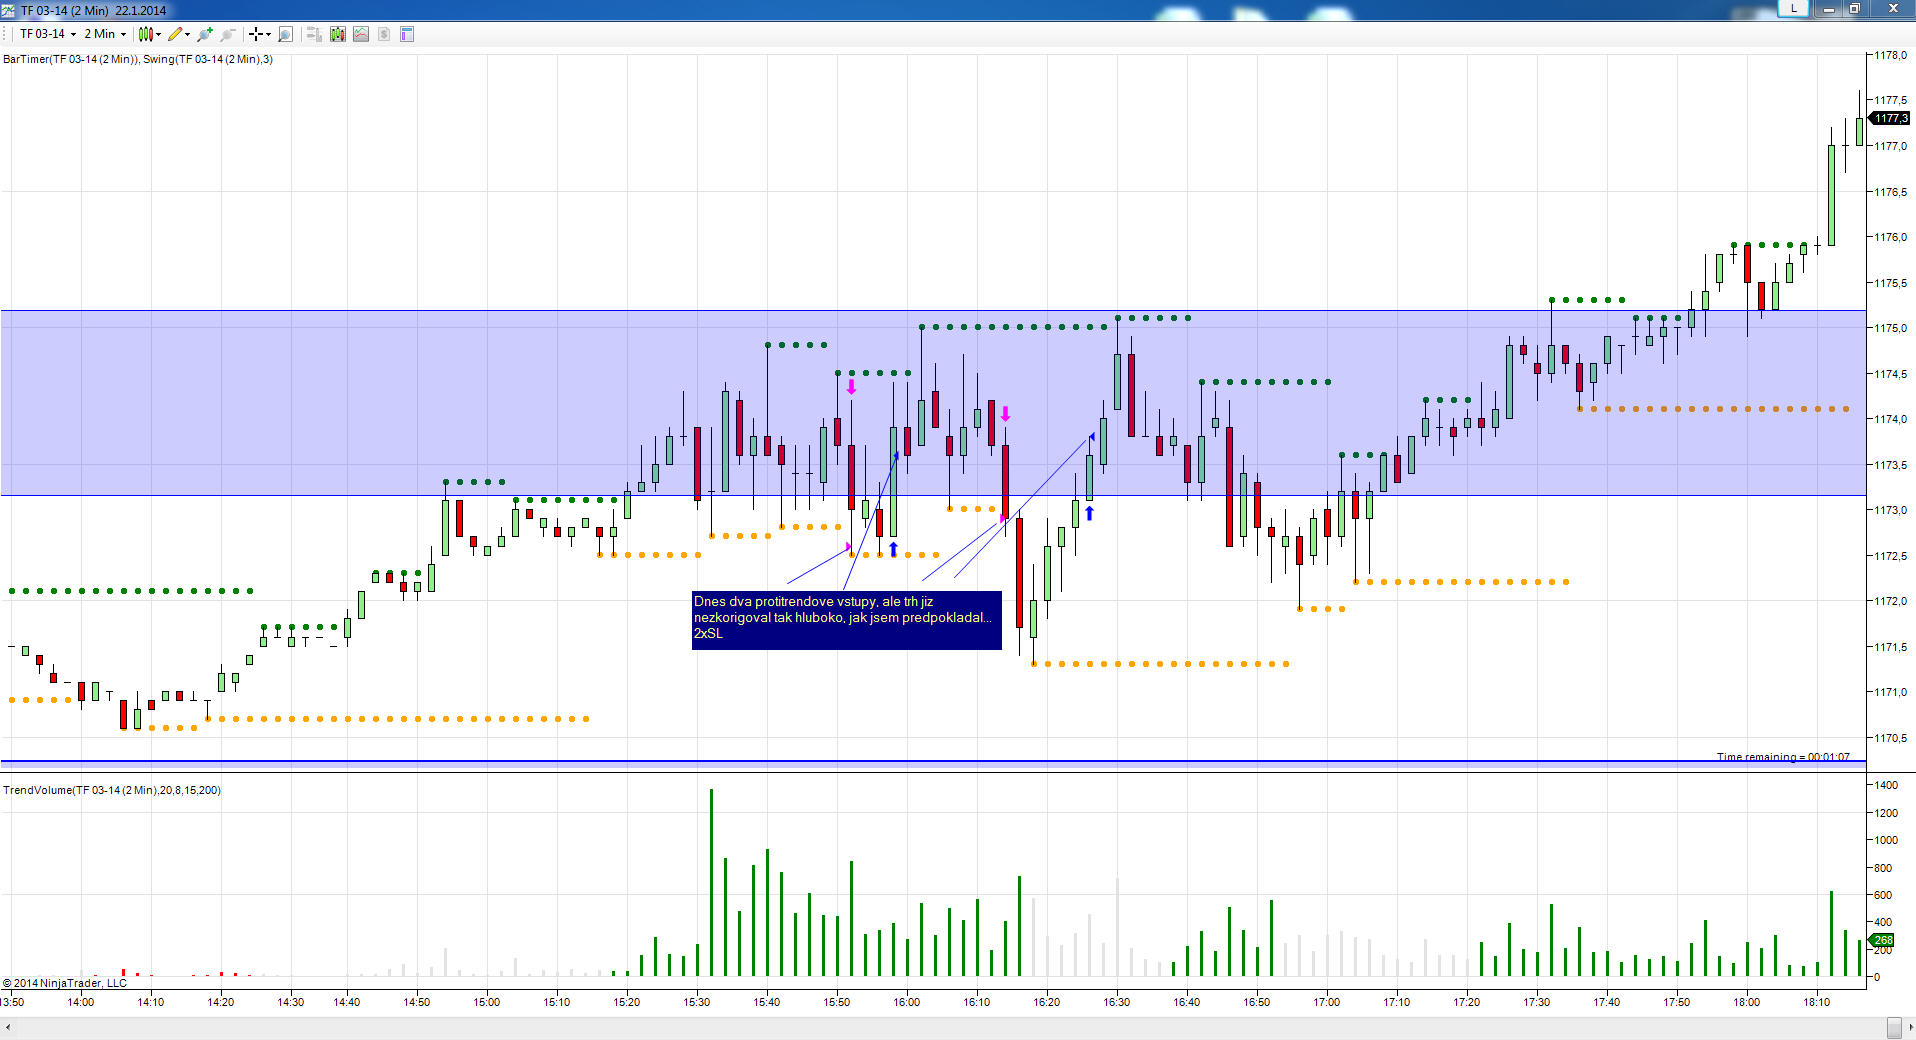Click the zoom in magnifier icon

(x=205, y=34)
